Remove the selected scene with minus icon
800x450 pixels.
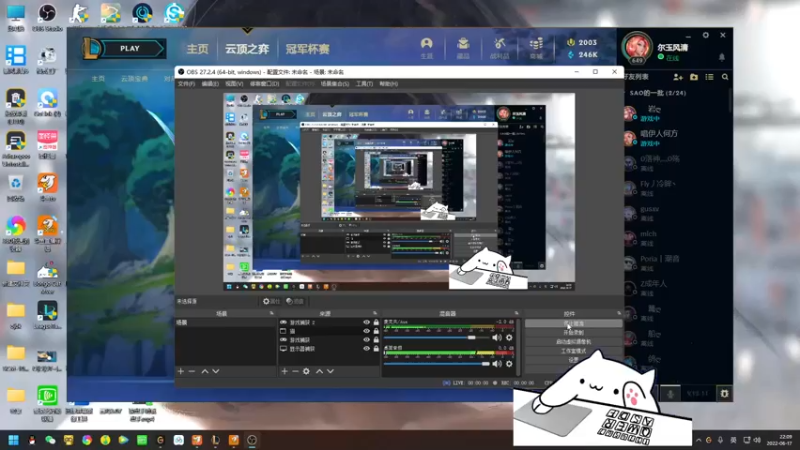[192, 371]
